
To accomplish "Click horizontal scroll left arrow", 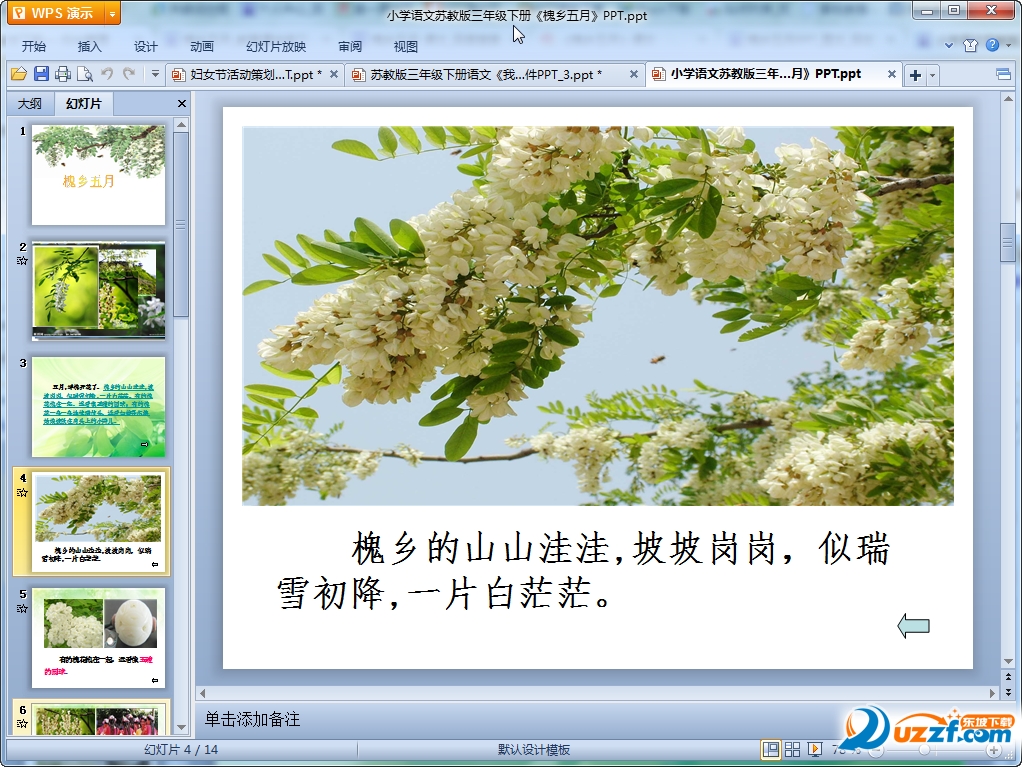I will pyautogui.click(x=203, y=693).
